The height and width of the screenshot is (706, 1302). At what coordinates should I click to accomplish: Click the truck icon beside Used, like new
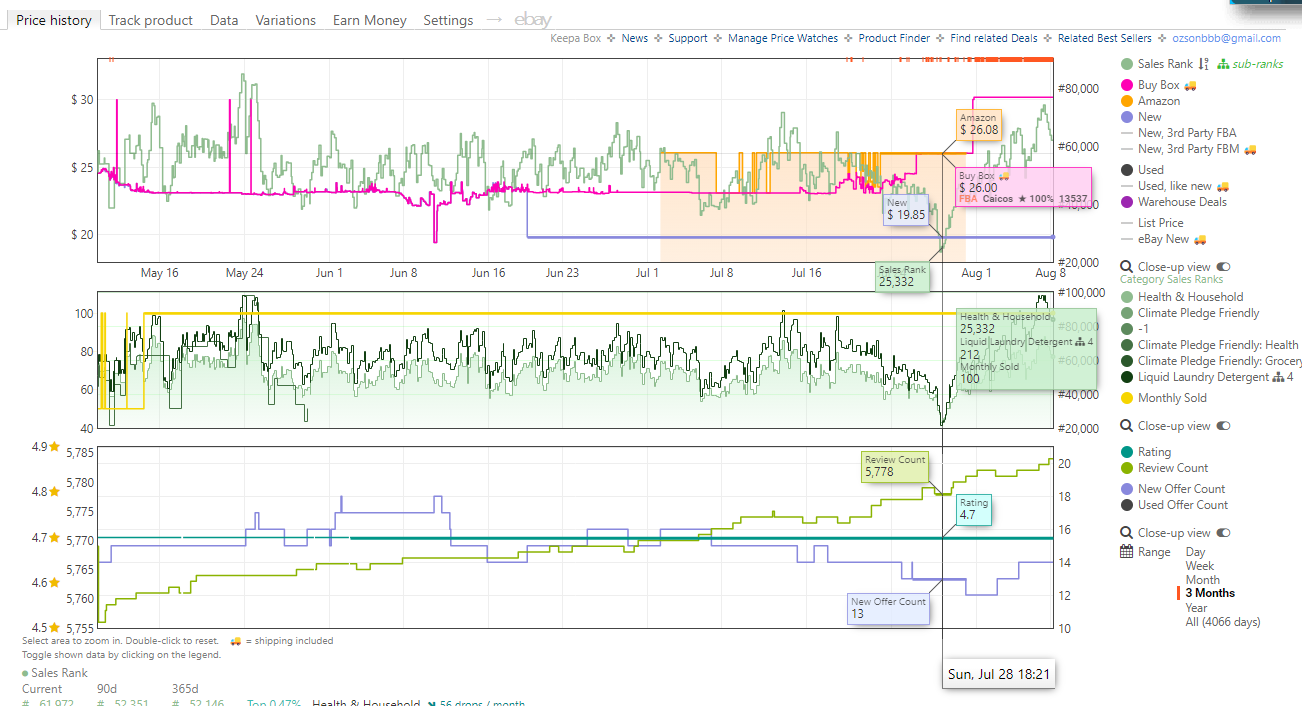point(1223,186)
